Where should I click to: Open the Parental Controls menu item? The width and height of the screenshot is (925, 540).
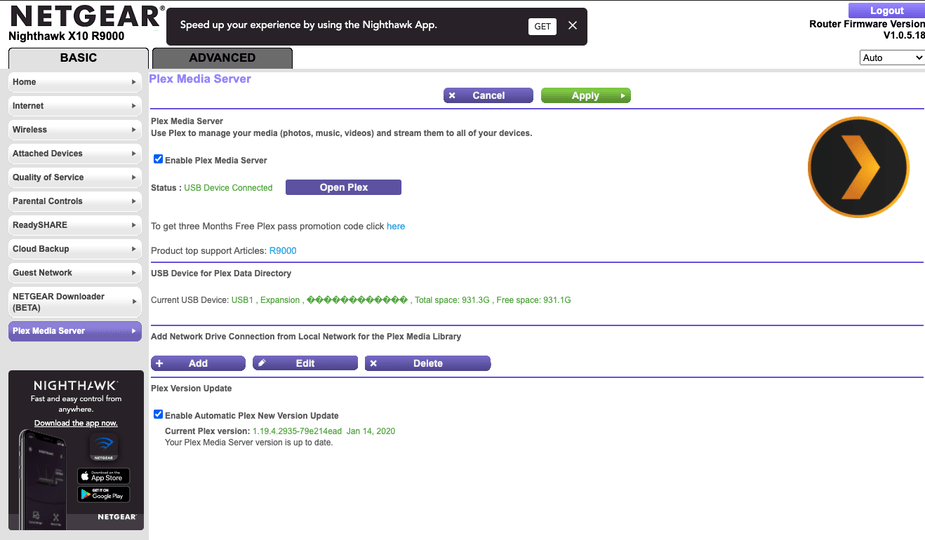click(75, 201)
